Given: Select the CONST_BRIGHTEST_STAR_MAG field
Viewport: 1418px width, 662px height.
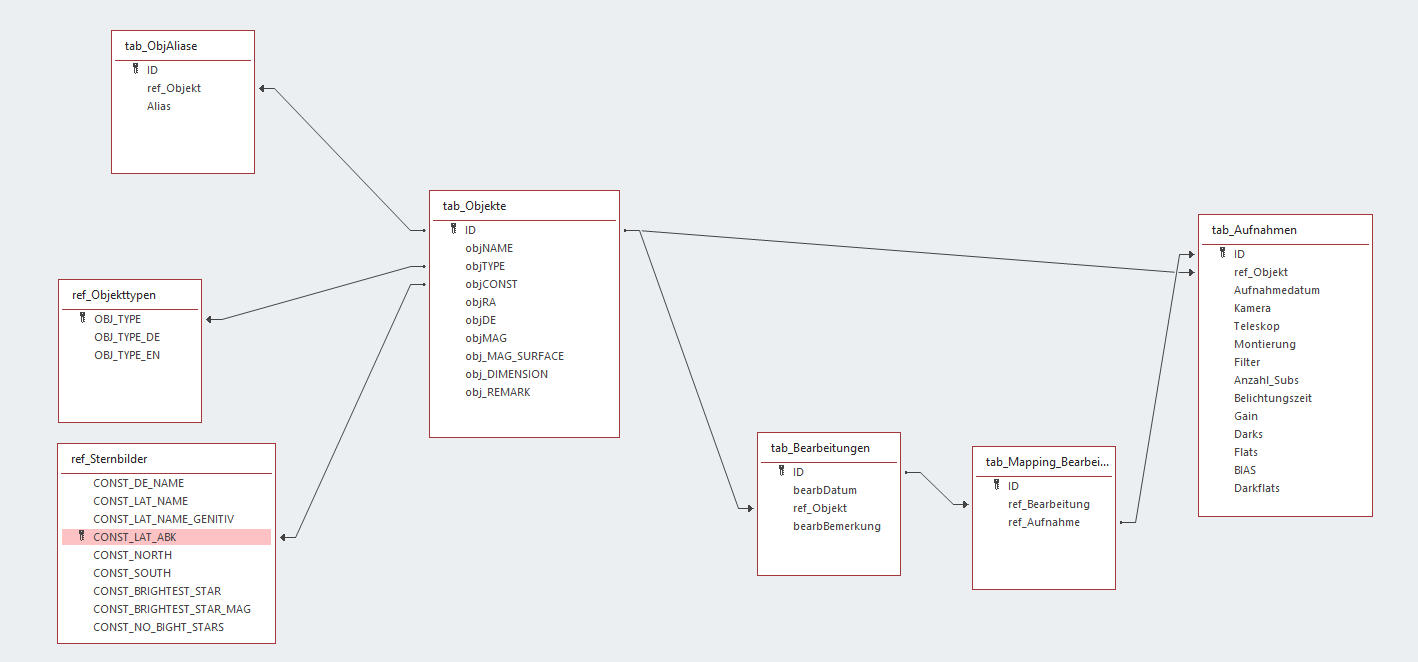Looking at the screenshot, I should pos(172,609).
